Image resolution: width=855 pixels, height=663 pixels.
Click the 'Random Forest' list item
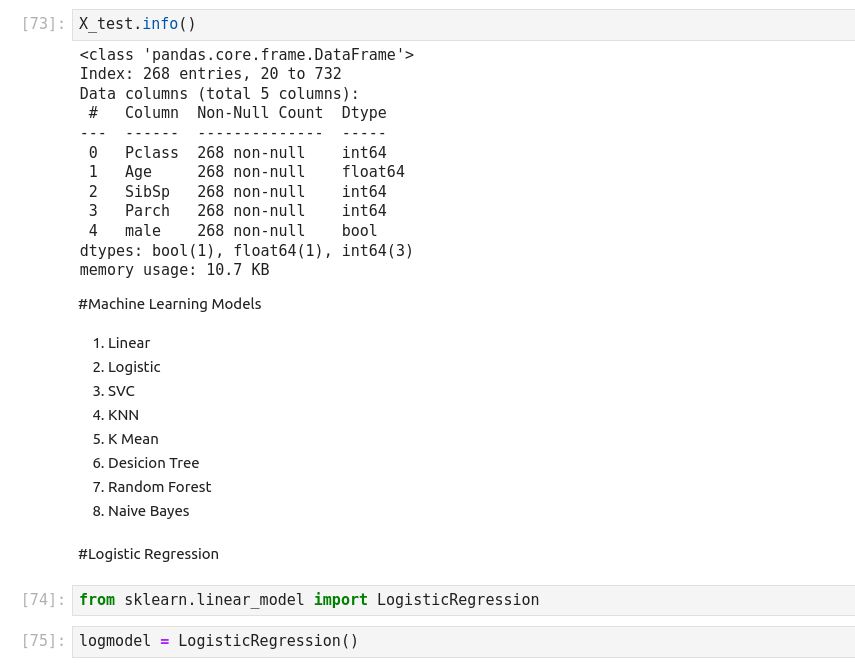[159, 487]
